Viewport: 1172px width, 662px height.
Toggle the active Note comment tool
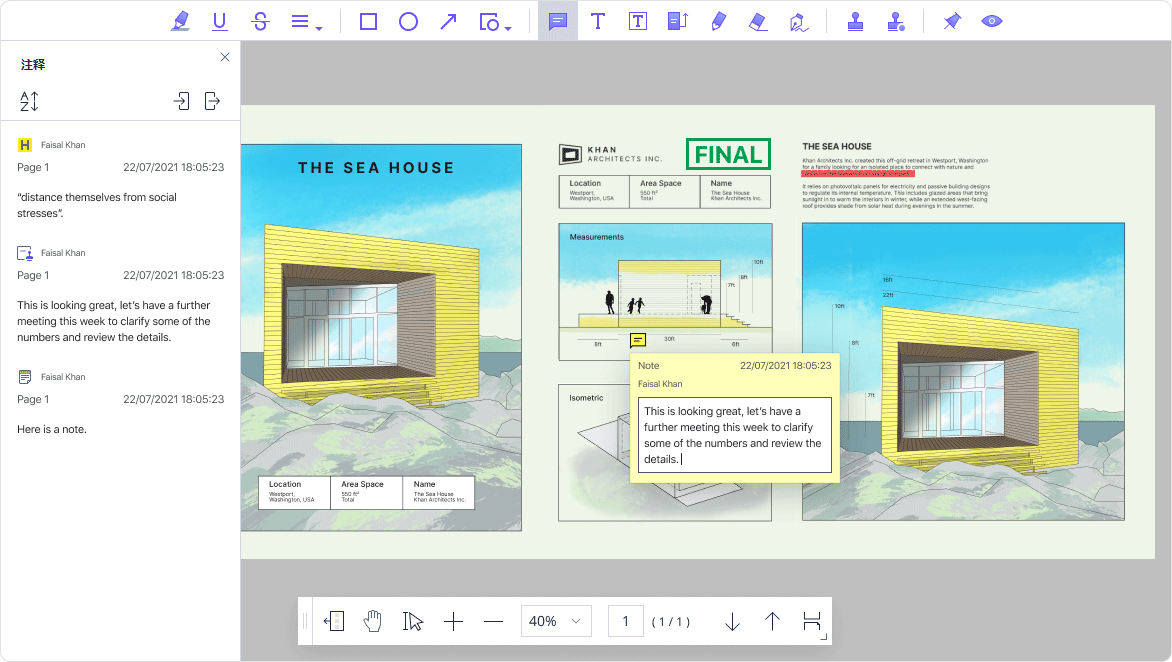(x=558, y=21)
